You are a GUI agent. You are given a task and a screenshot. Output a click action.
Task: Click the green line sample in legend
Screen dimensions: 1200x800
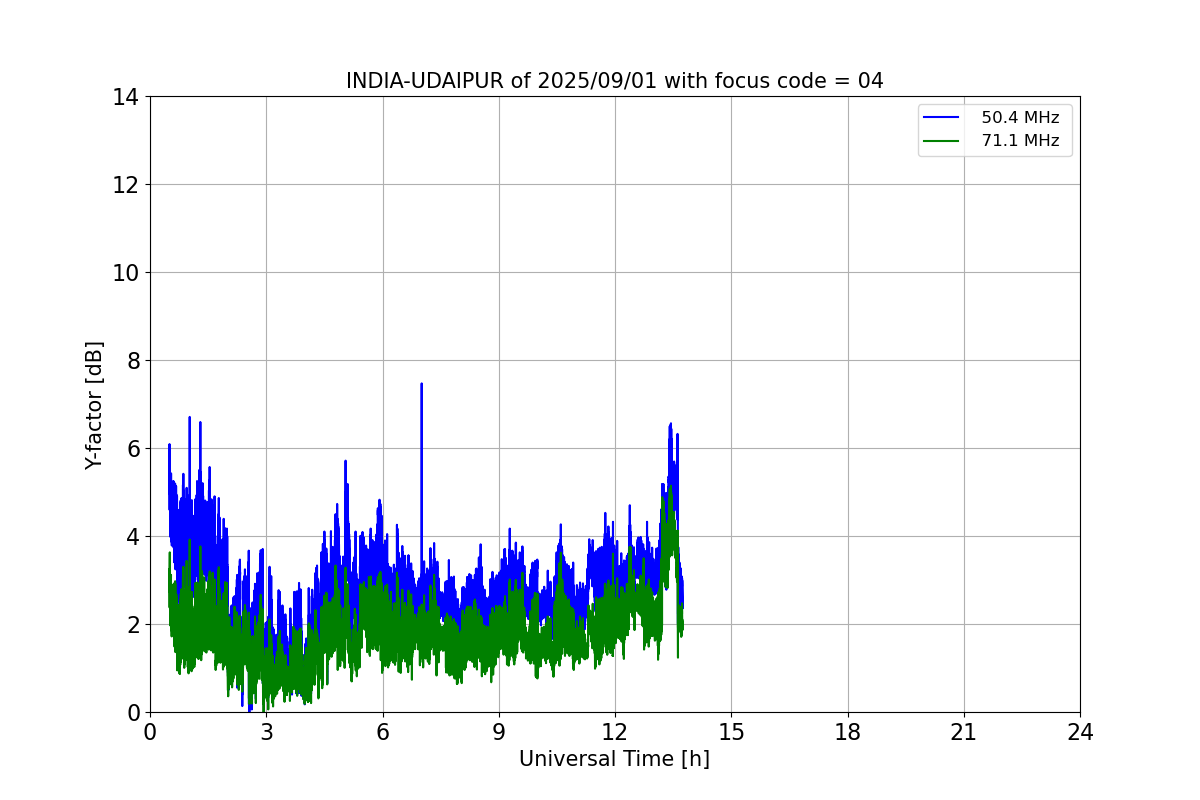coord(943,142)
